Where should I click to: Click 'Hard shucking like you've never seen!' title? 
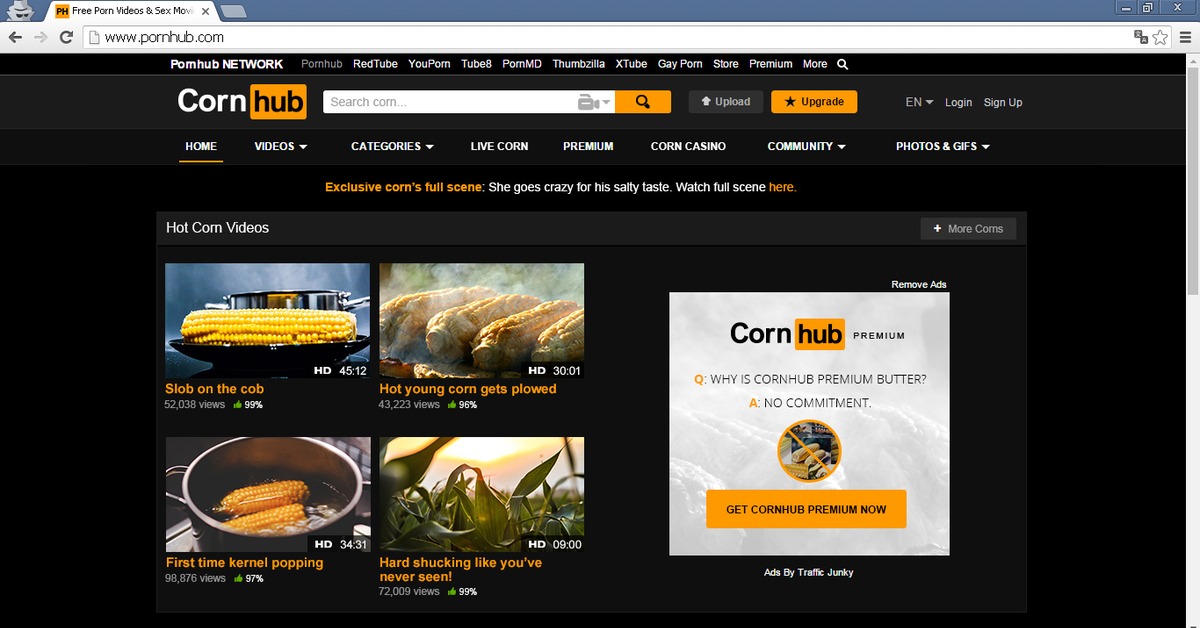pos(461,570)
